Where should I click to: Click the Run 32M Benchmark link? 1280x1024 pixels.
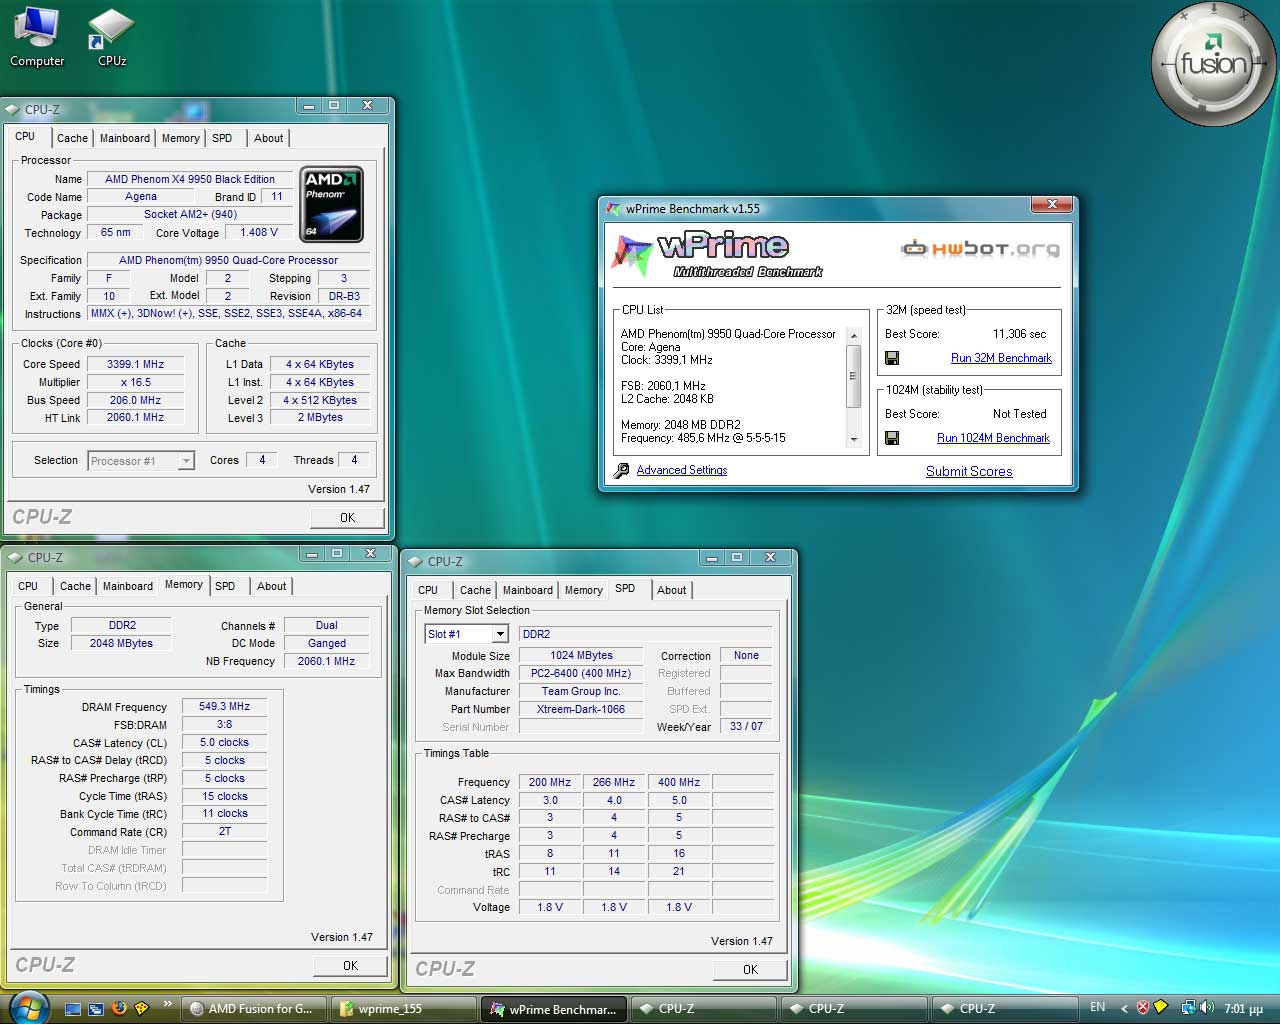(1001, 358)
